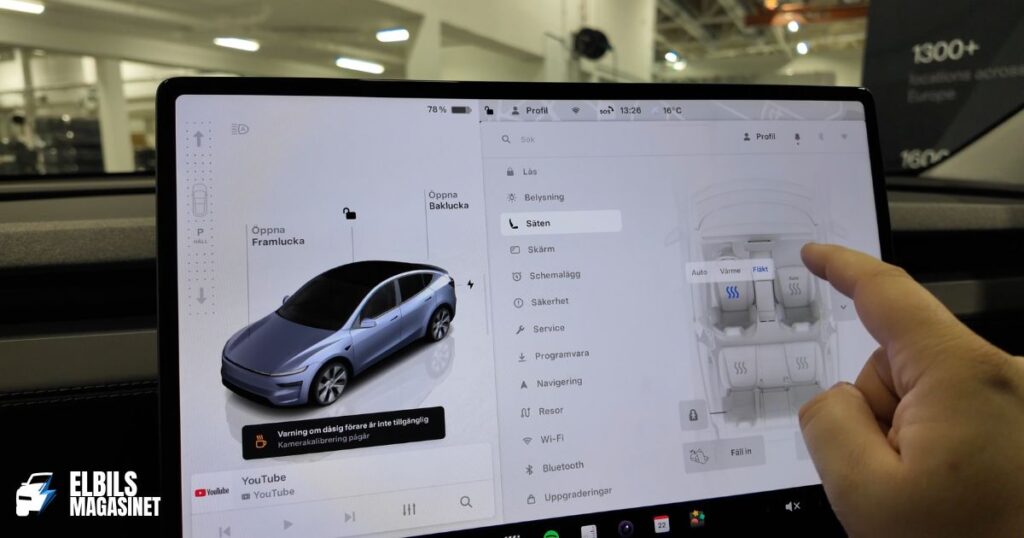Image resolution: width=1024 pixels, height=538 pixels.
Task: Expand the seat panel chevron arrow
Action: click(843, 307)
